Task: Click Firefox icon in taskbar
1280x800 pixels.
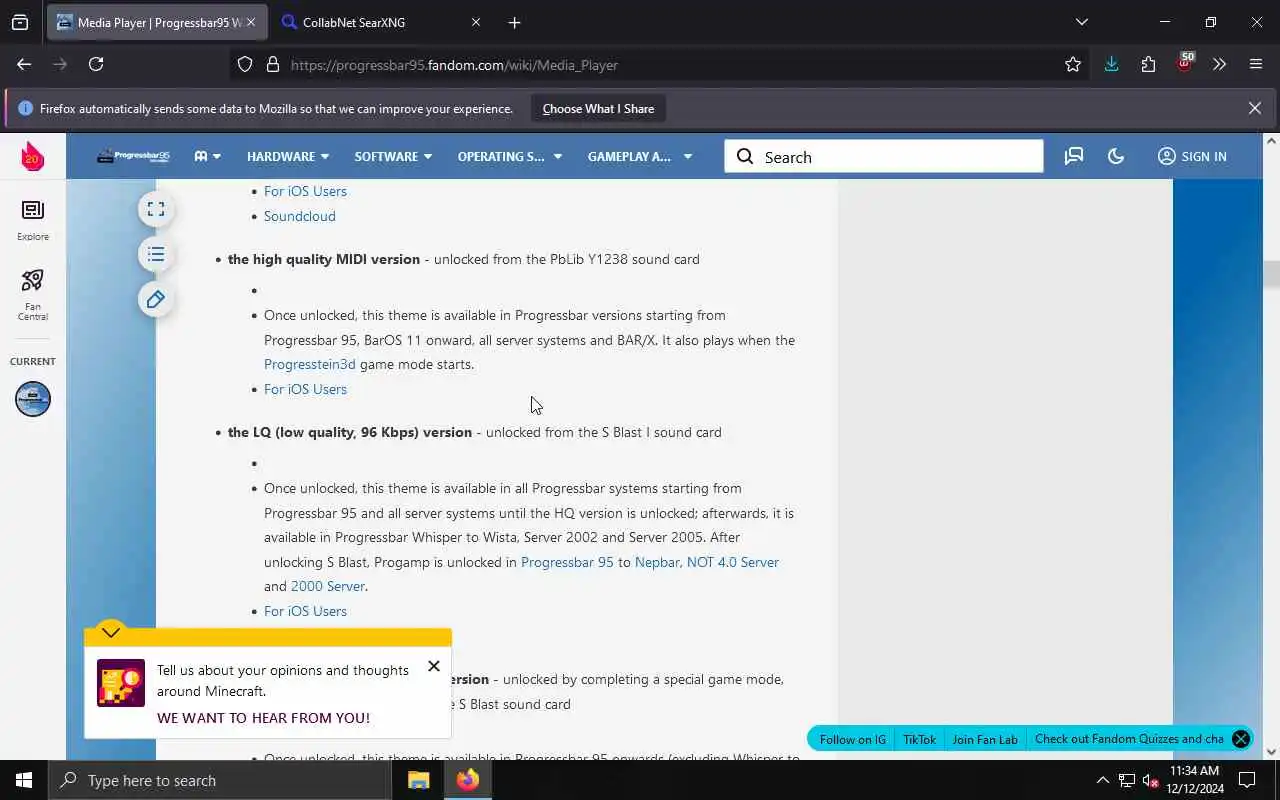Action: pyautogui.click(x=468, y=780)
